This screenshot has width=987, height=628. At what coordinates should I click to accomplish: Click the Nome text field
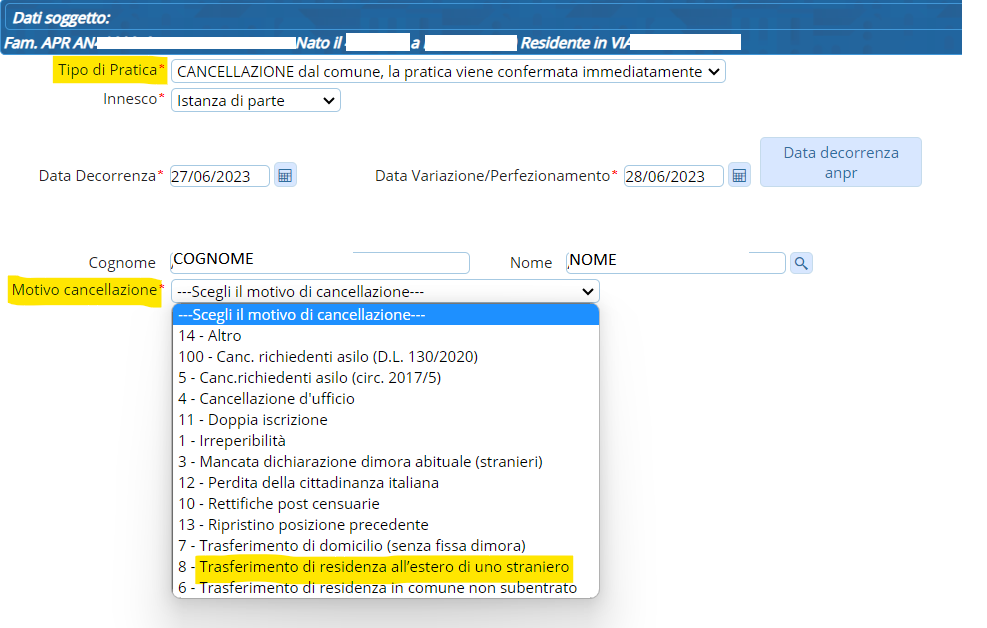pos(675,262)
